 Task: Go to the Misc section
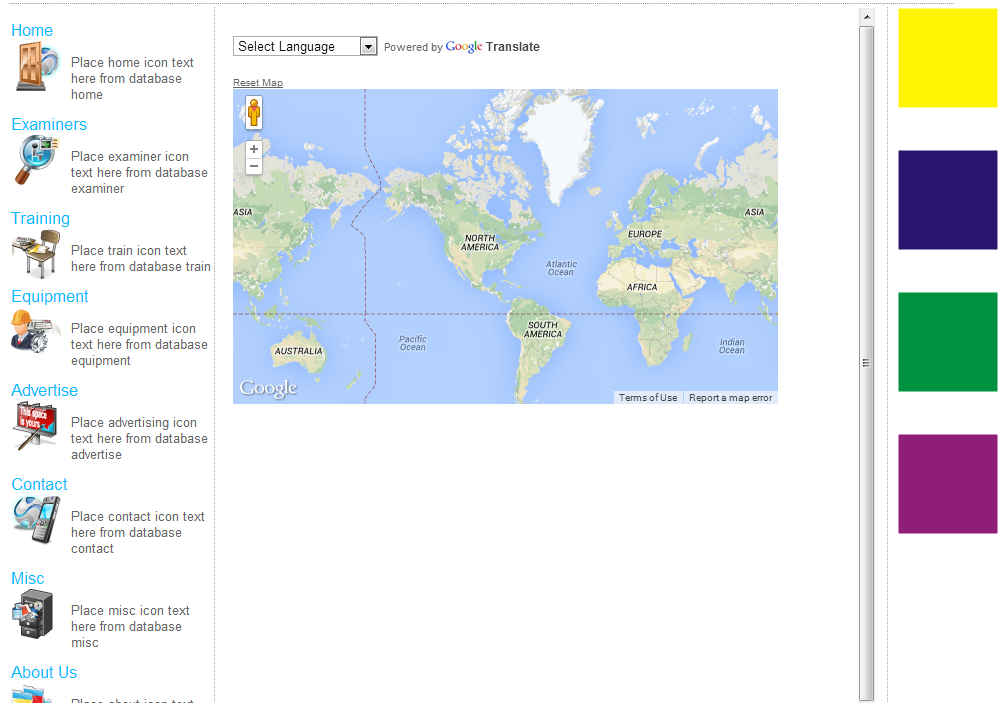tap(28, 578)
